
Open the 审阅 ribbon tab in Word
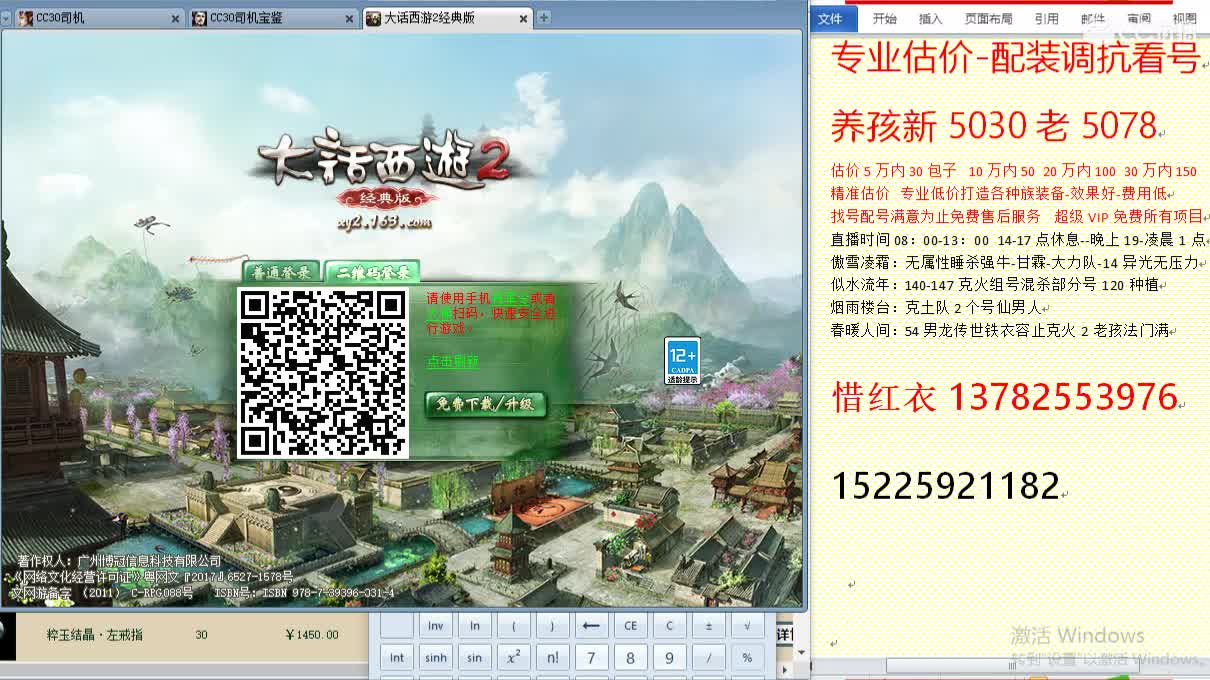pyautogui.click(x=1139, y=18)
